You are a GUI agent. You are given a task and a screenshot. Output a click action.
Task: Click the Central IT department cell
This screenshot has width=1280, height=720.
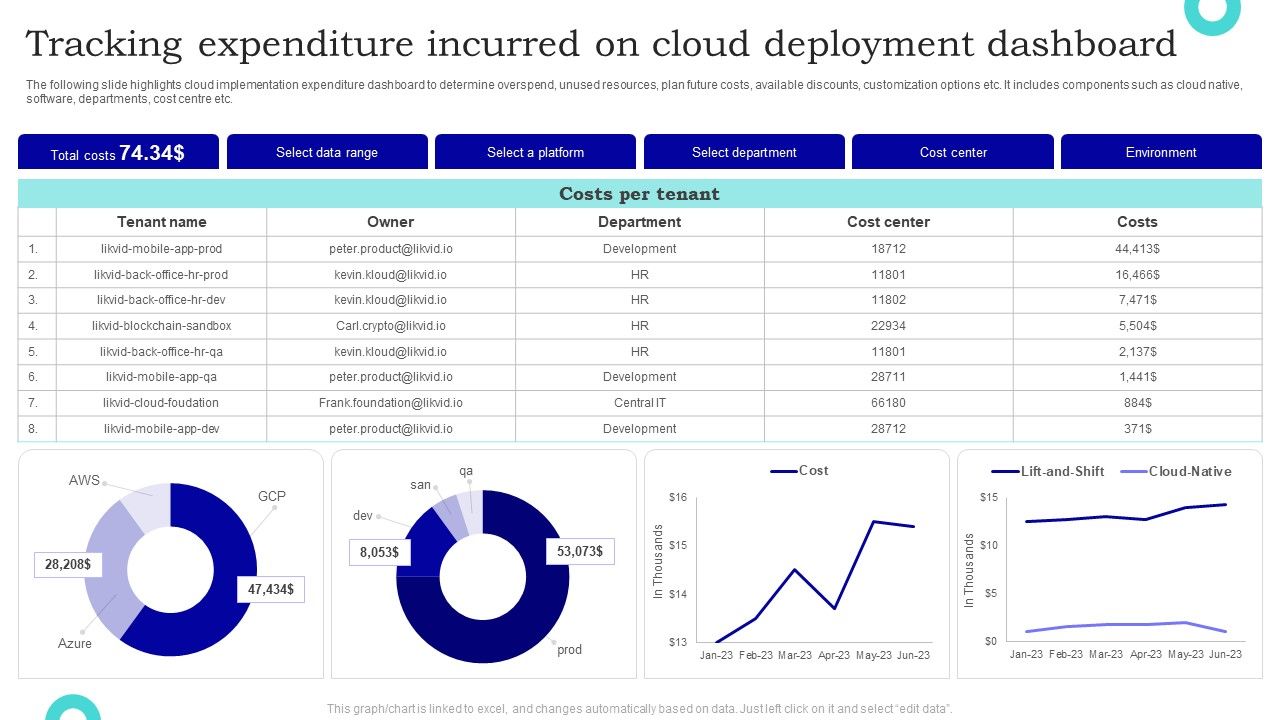coord(640,403)
